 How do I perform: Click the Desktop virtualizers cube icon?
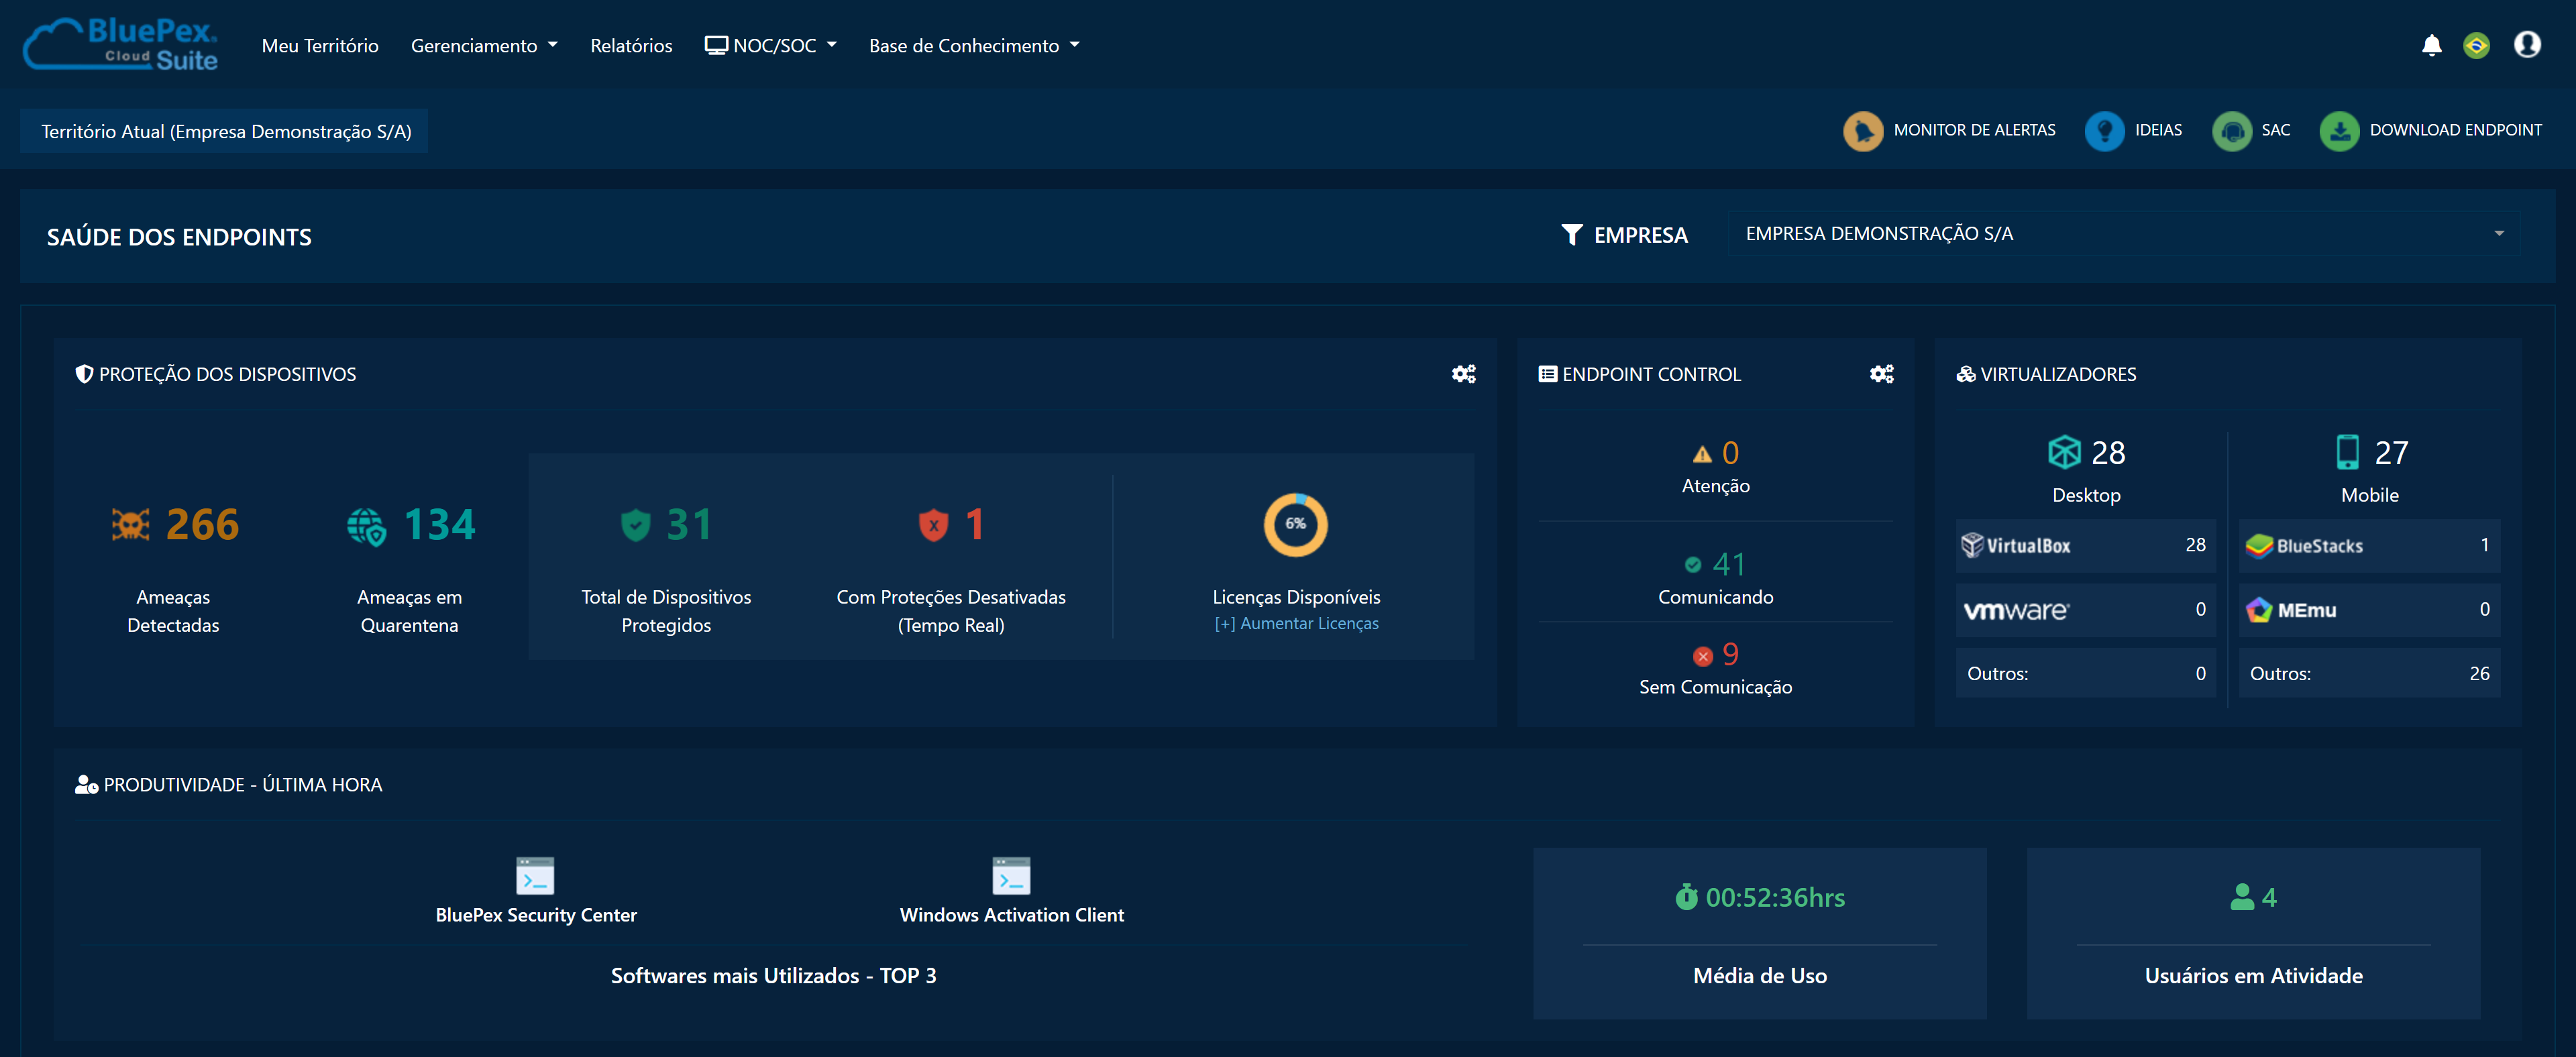pyautogui.click(x=2064, y=452)
